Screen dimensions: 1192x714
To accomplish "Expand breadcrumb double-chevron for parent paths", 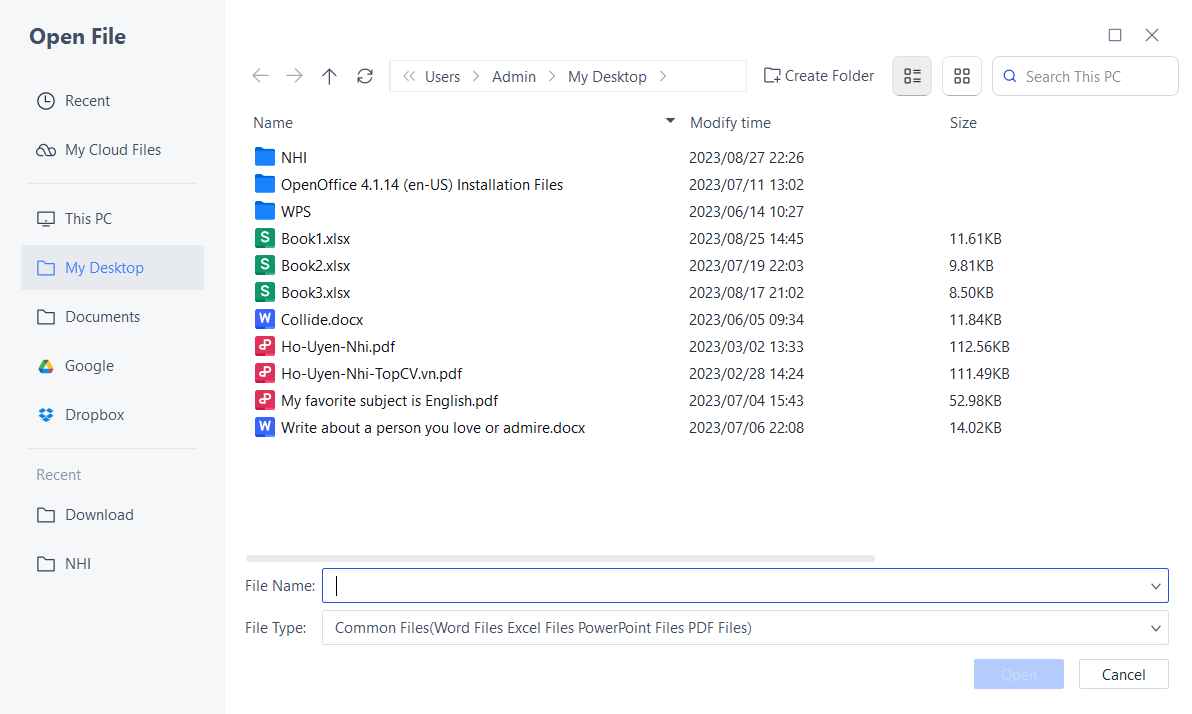I will 409,76.
